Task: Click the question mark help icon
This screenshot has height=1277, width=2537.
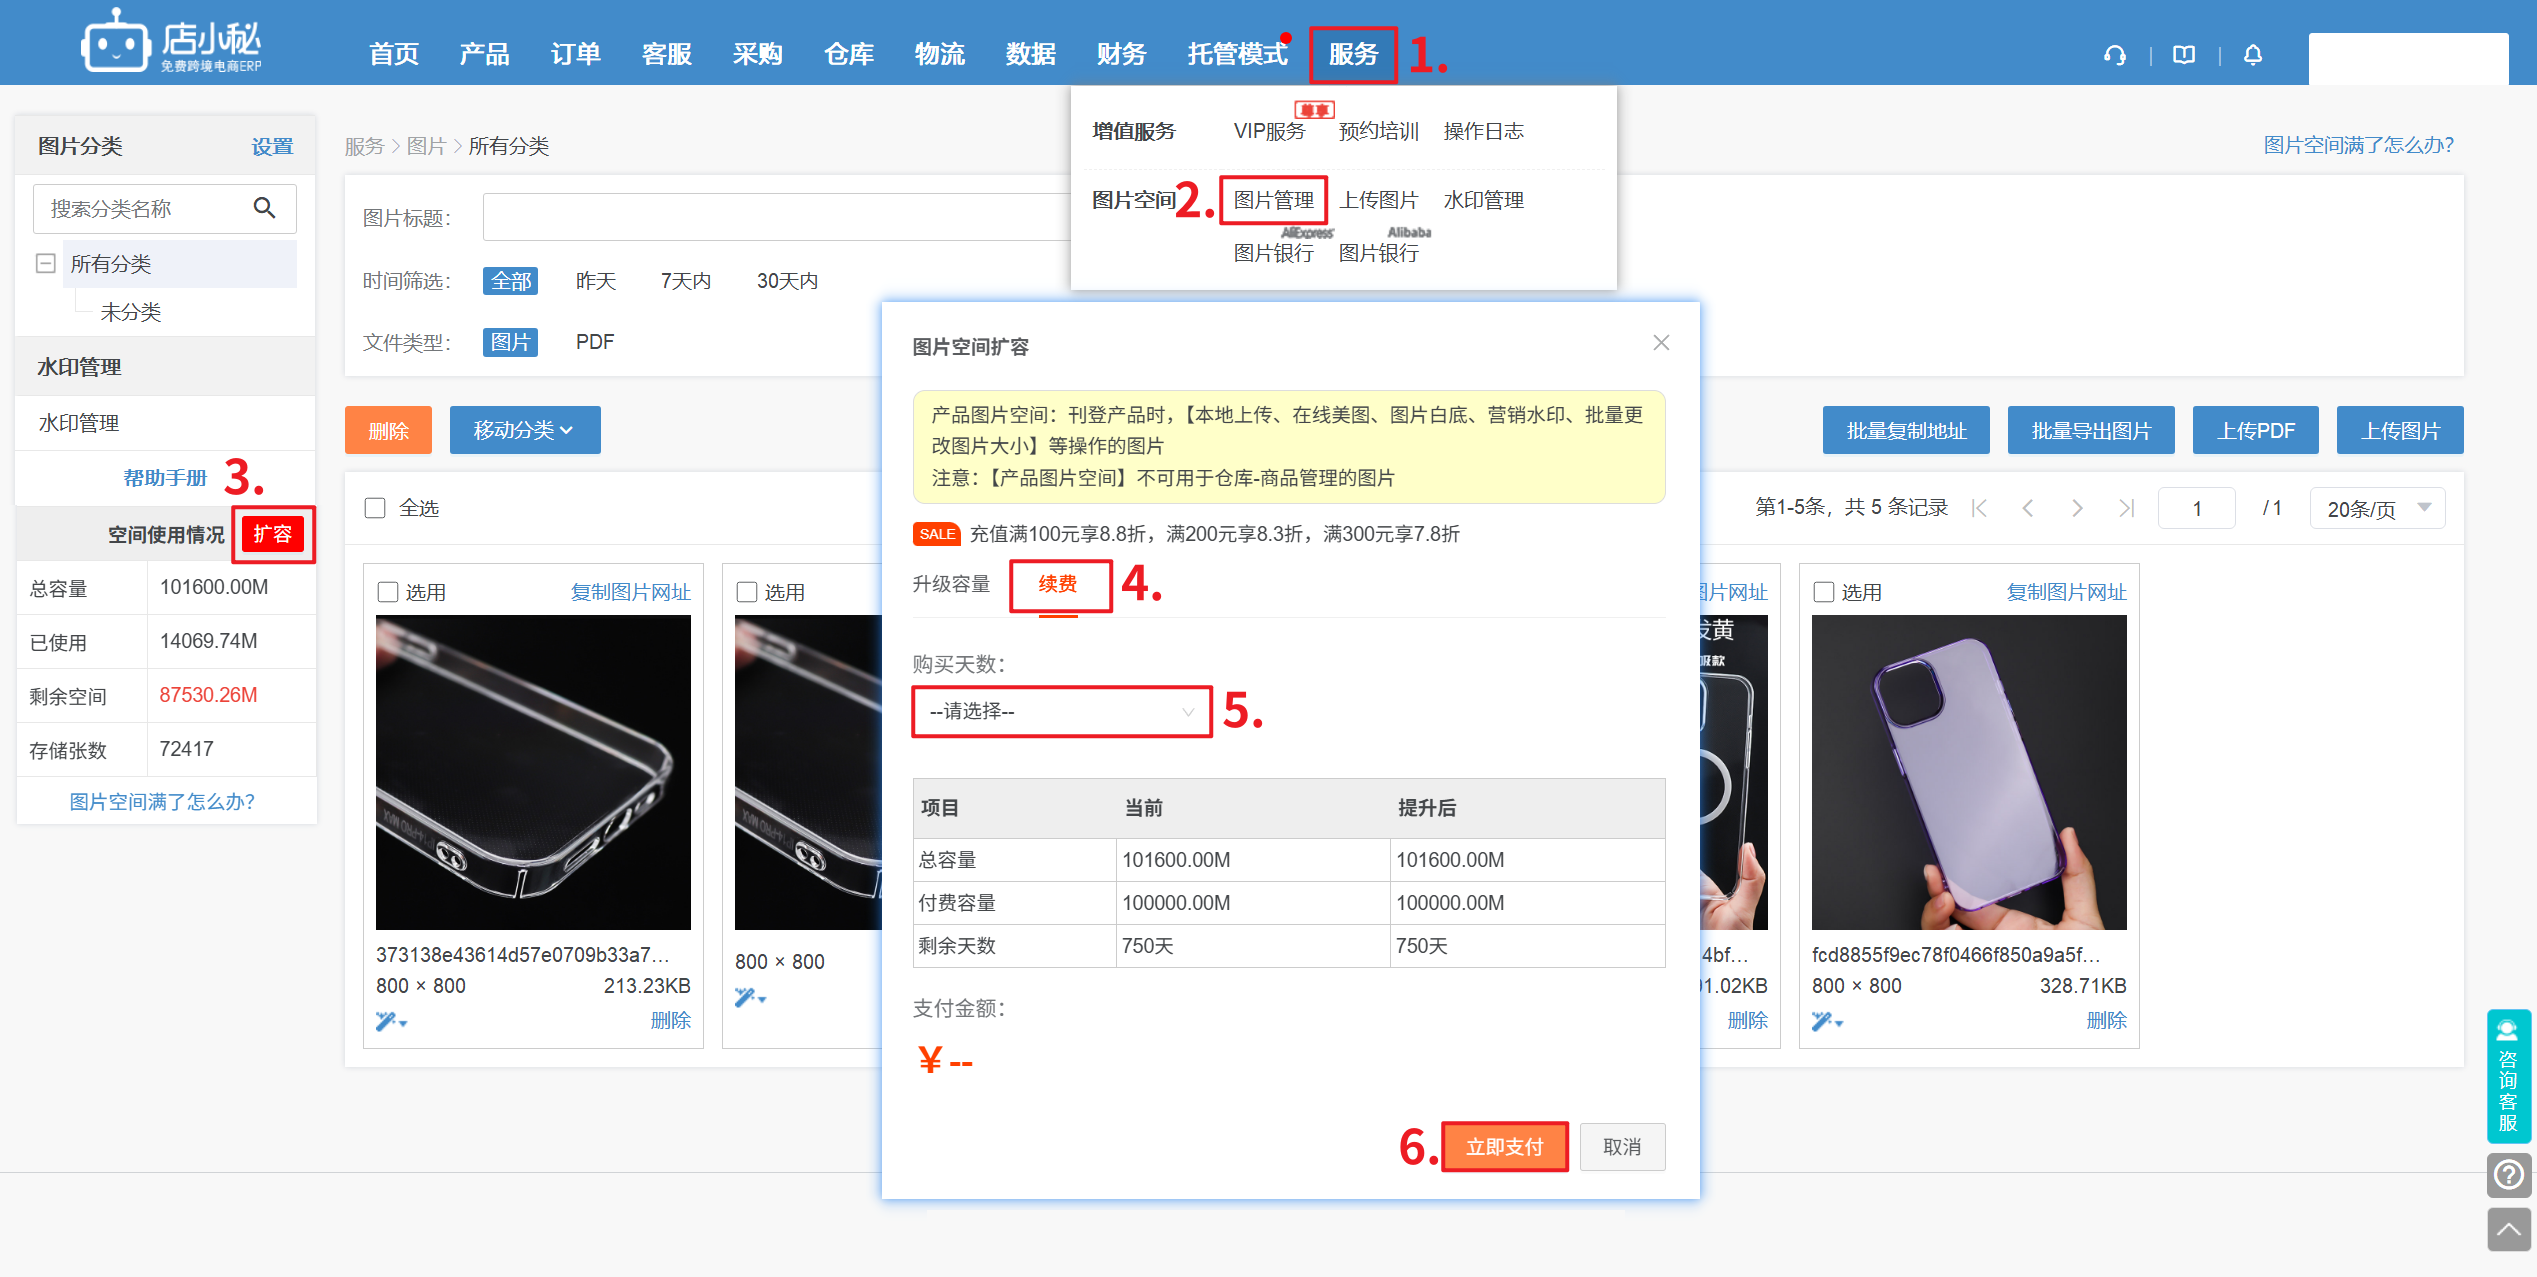Action: point(2508,1174)
